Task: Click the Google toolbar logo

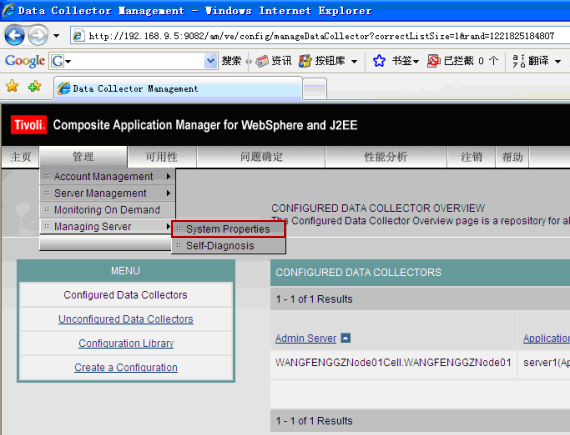Action: [25, 61]
